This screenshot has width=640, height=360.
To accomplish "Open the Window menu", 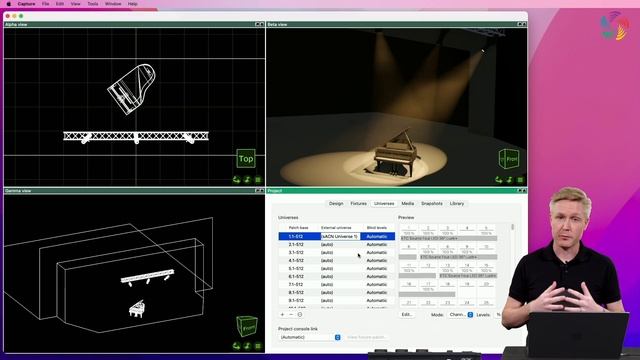I will (113, 4).
